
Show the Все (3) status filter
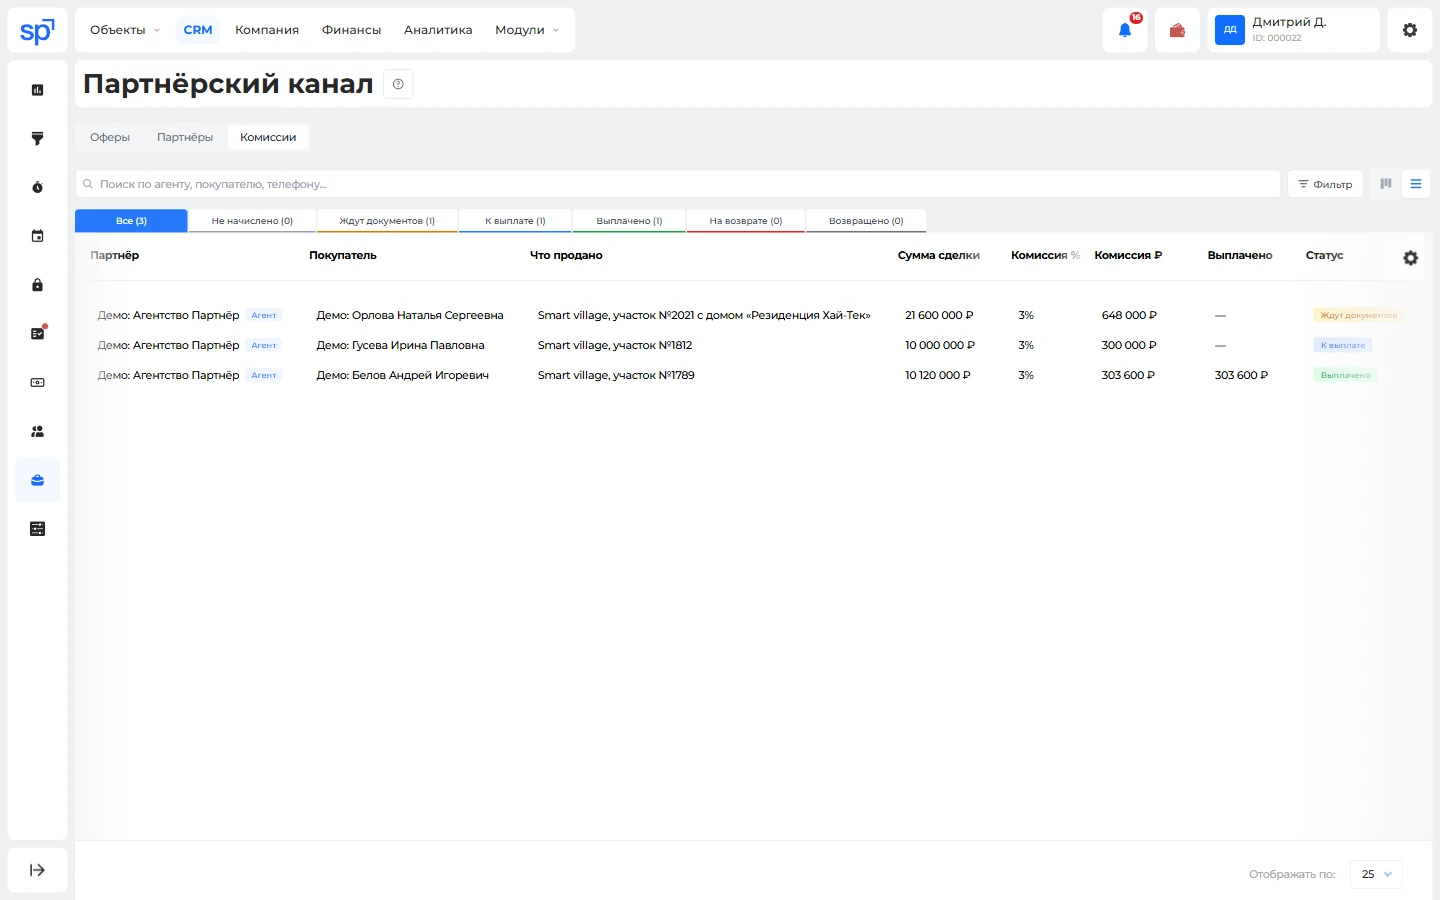(x=131, y=221)
